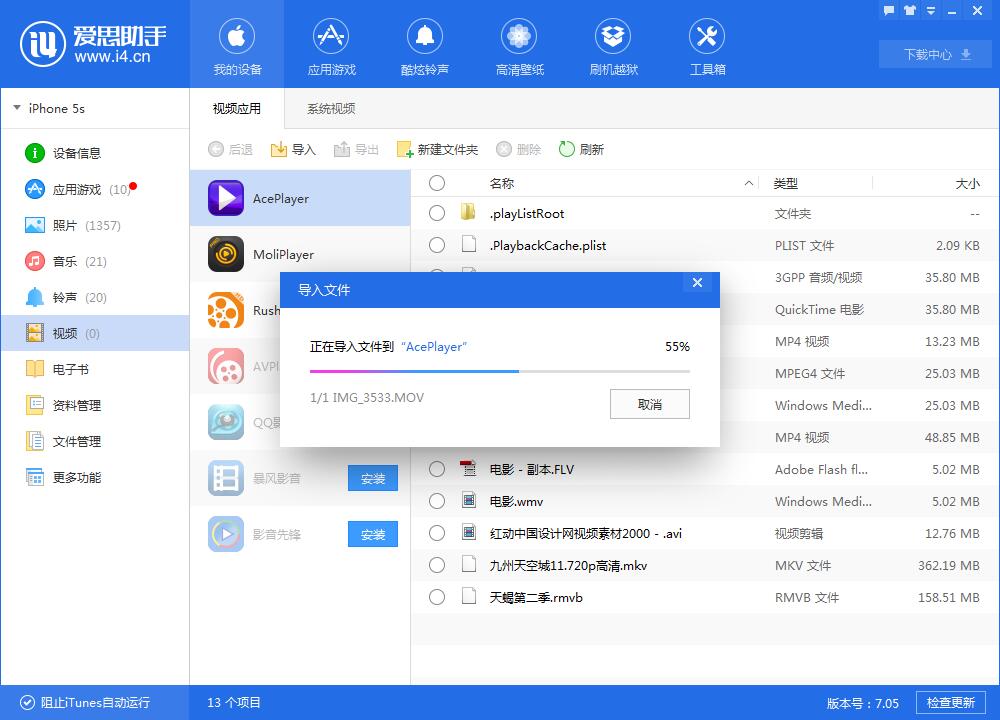Open the 高清壁纸 wallpapers section
Viewport: 1000px width, 720px height.
pos(519,45)
